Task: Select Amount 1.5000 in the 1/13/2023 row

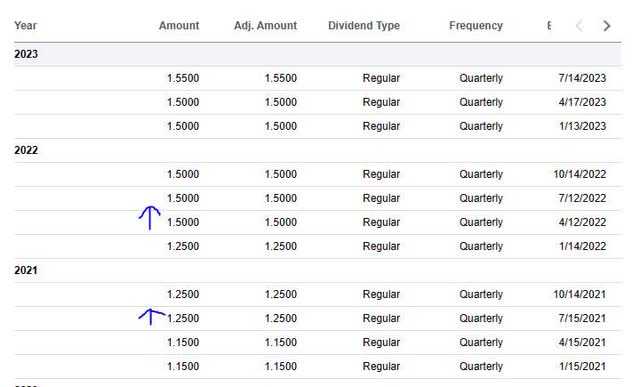Action: click(183, 126)
